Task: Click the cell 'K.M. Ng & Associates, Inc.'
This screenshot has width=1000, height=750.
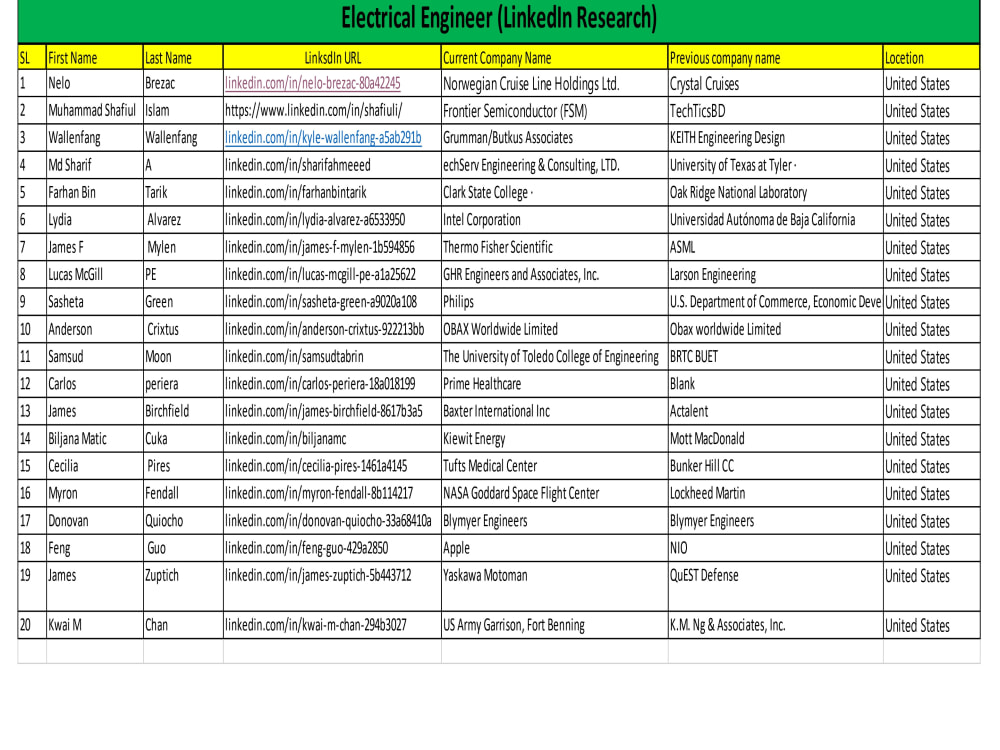Action: click(776, 626)
